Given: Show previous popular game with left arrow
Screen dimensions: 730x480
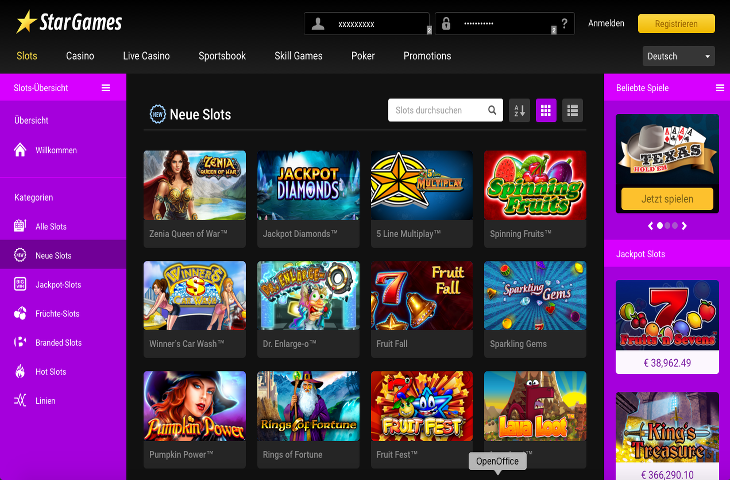Looking at the screenshot, I should pyautogui.click(x=651, y=226).
